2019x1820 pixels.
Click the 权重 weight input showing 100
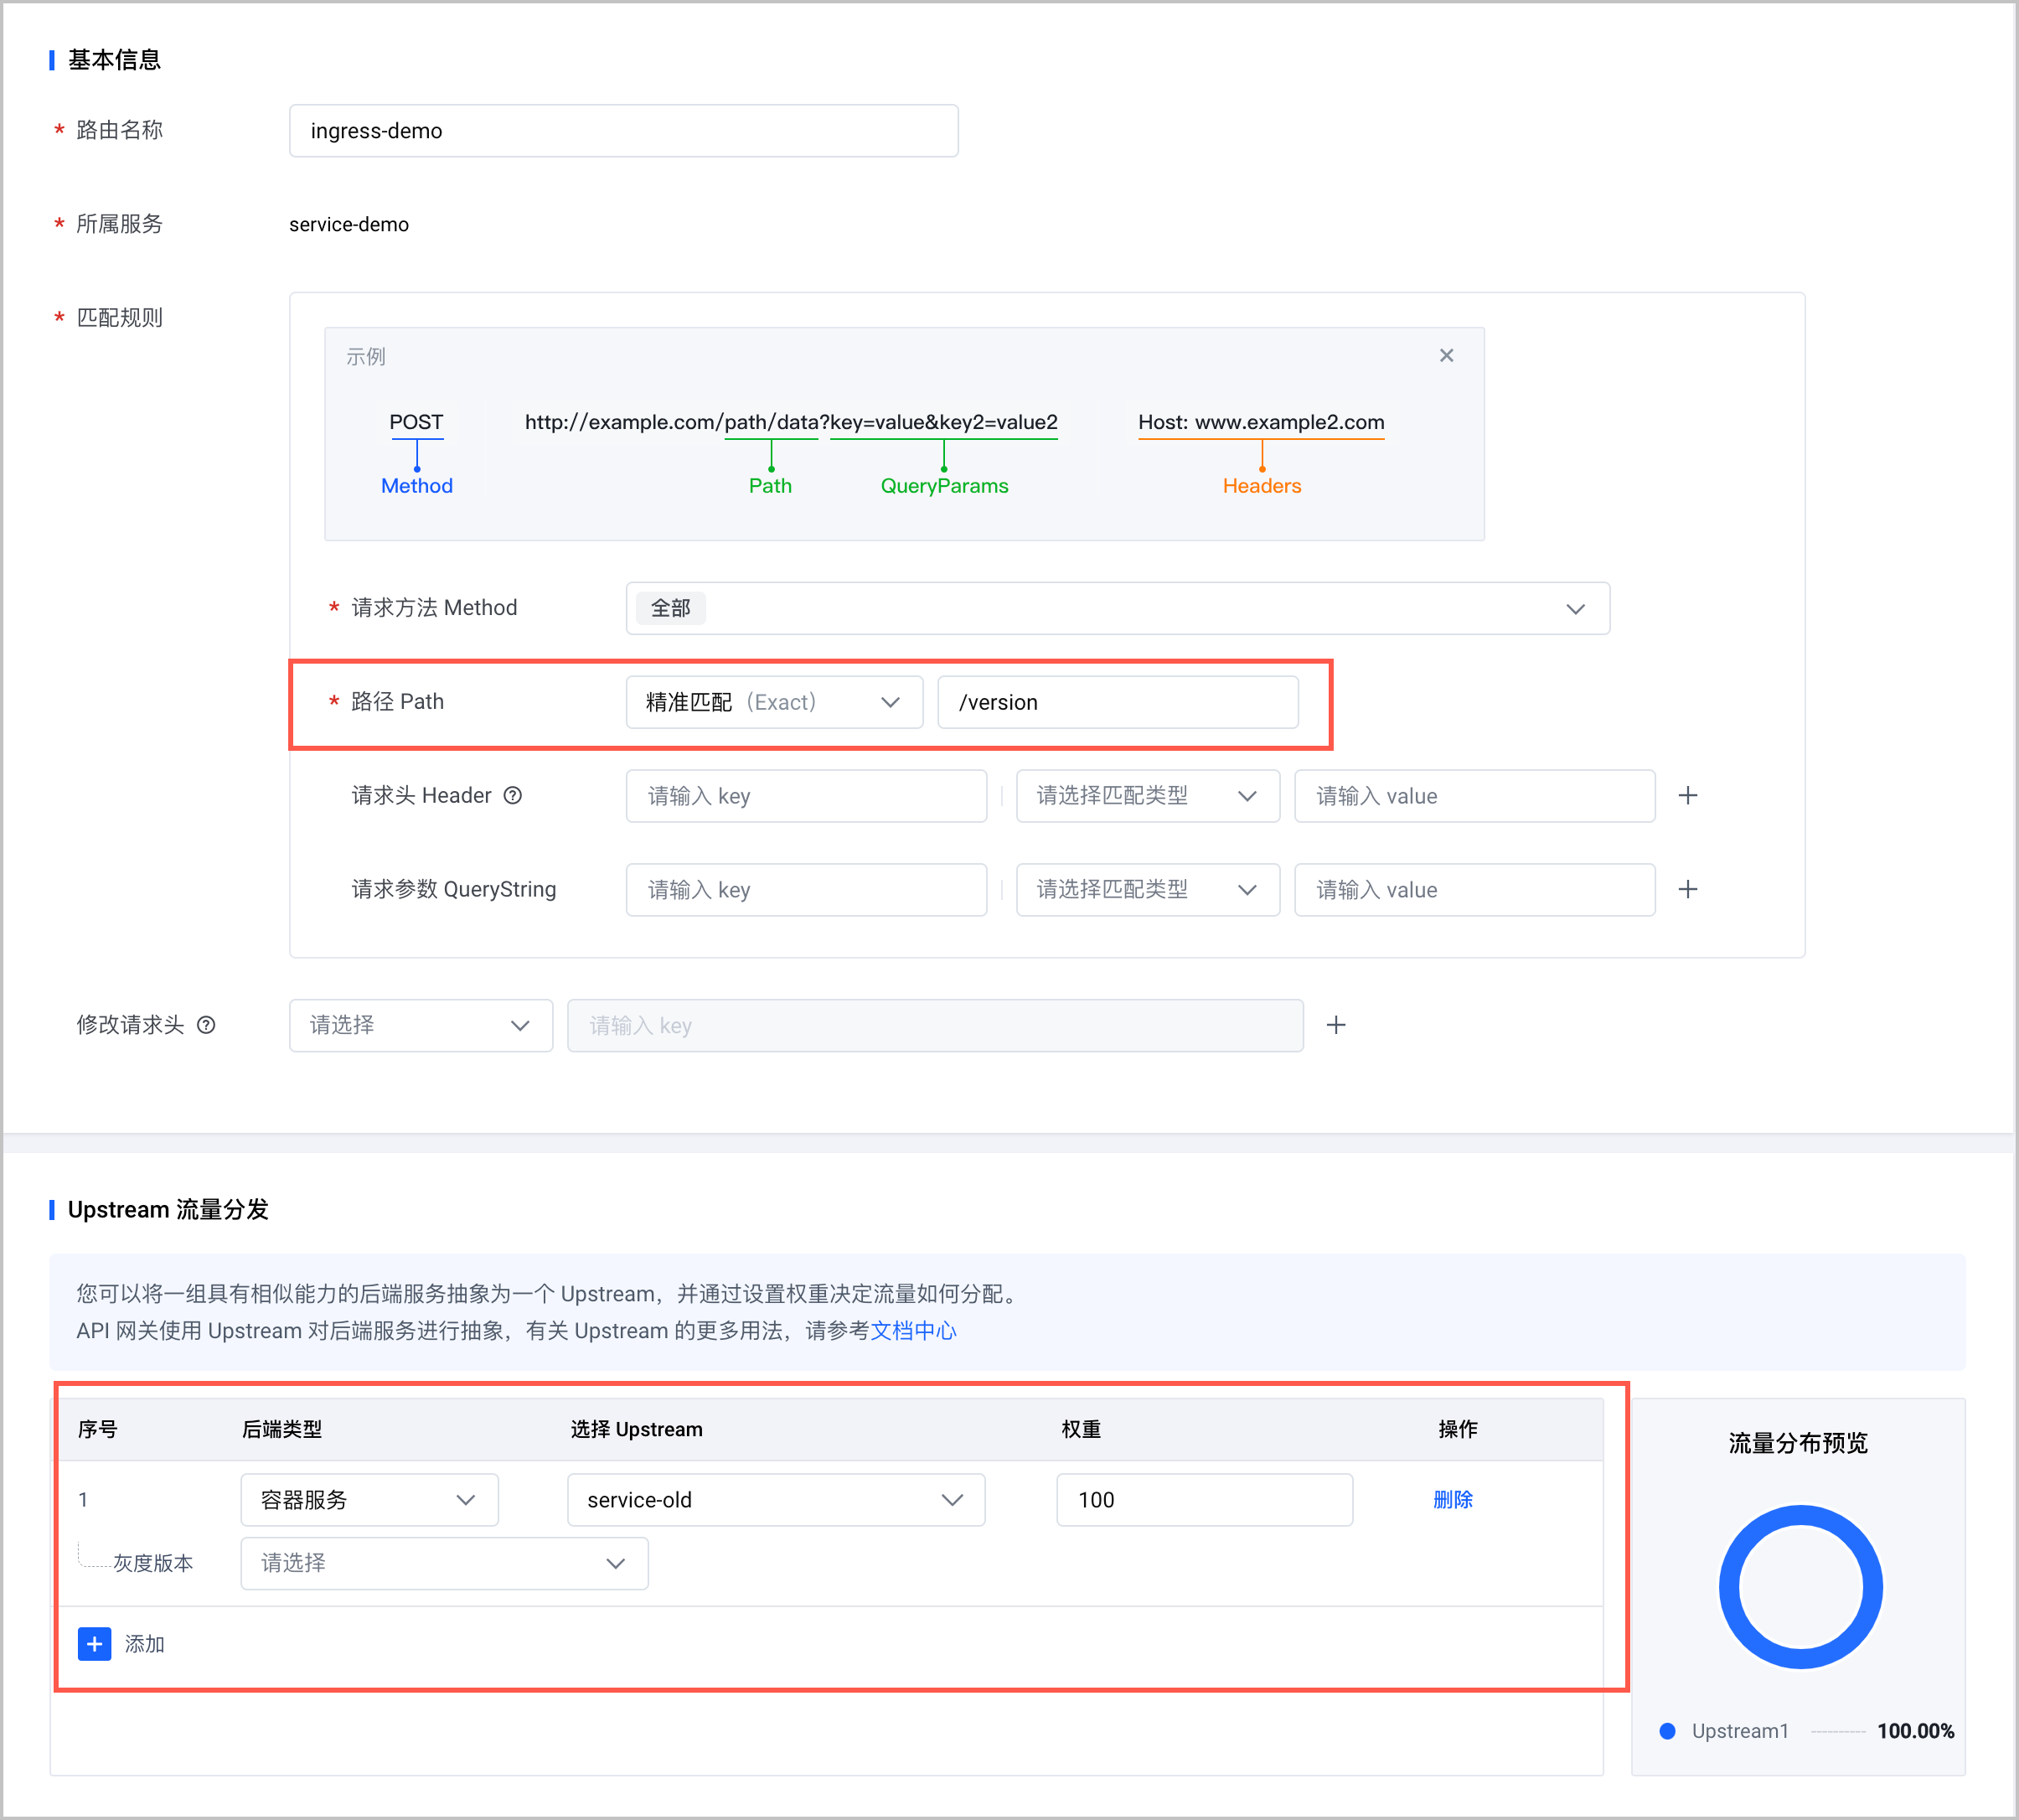tap(1204, 1500)
